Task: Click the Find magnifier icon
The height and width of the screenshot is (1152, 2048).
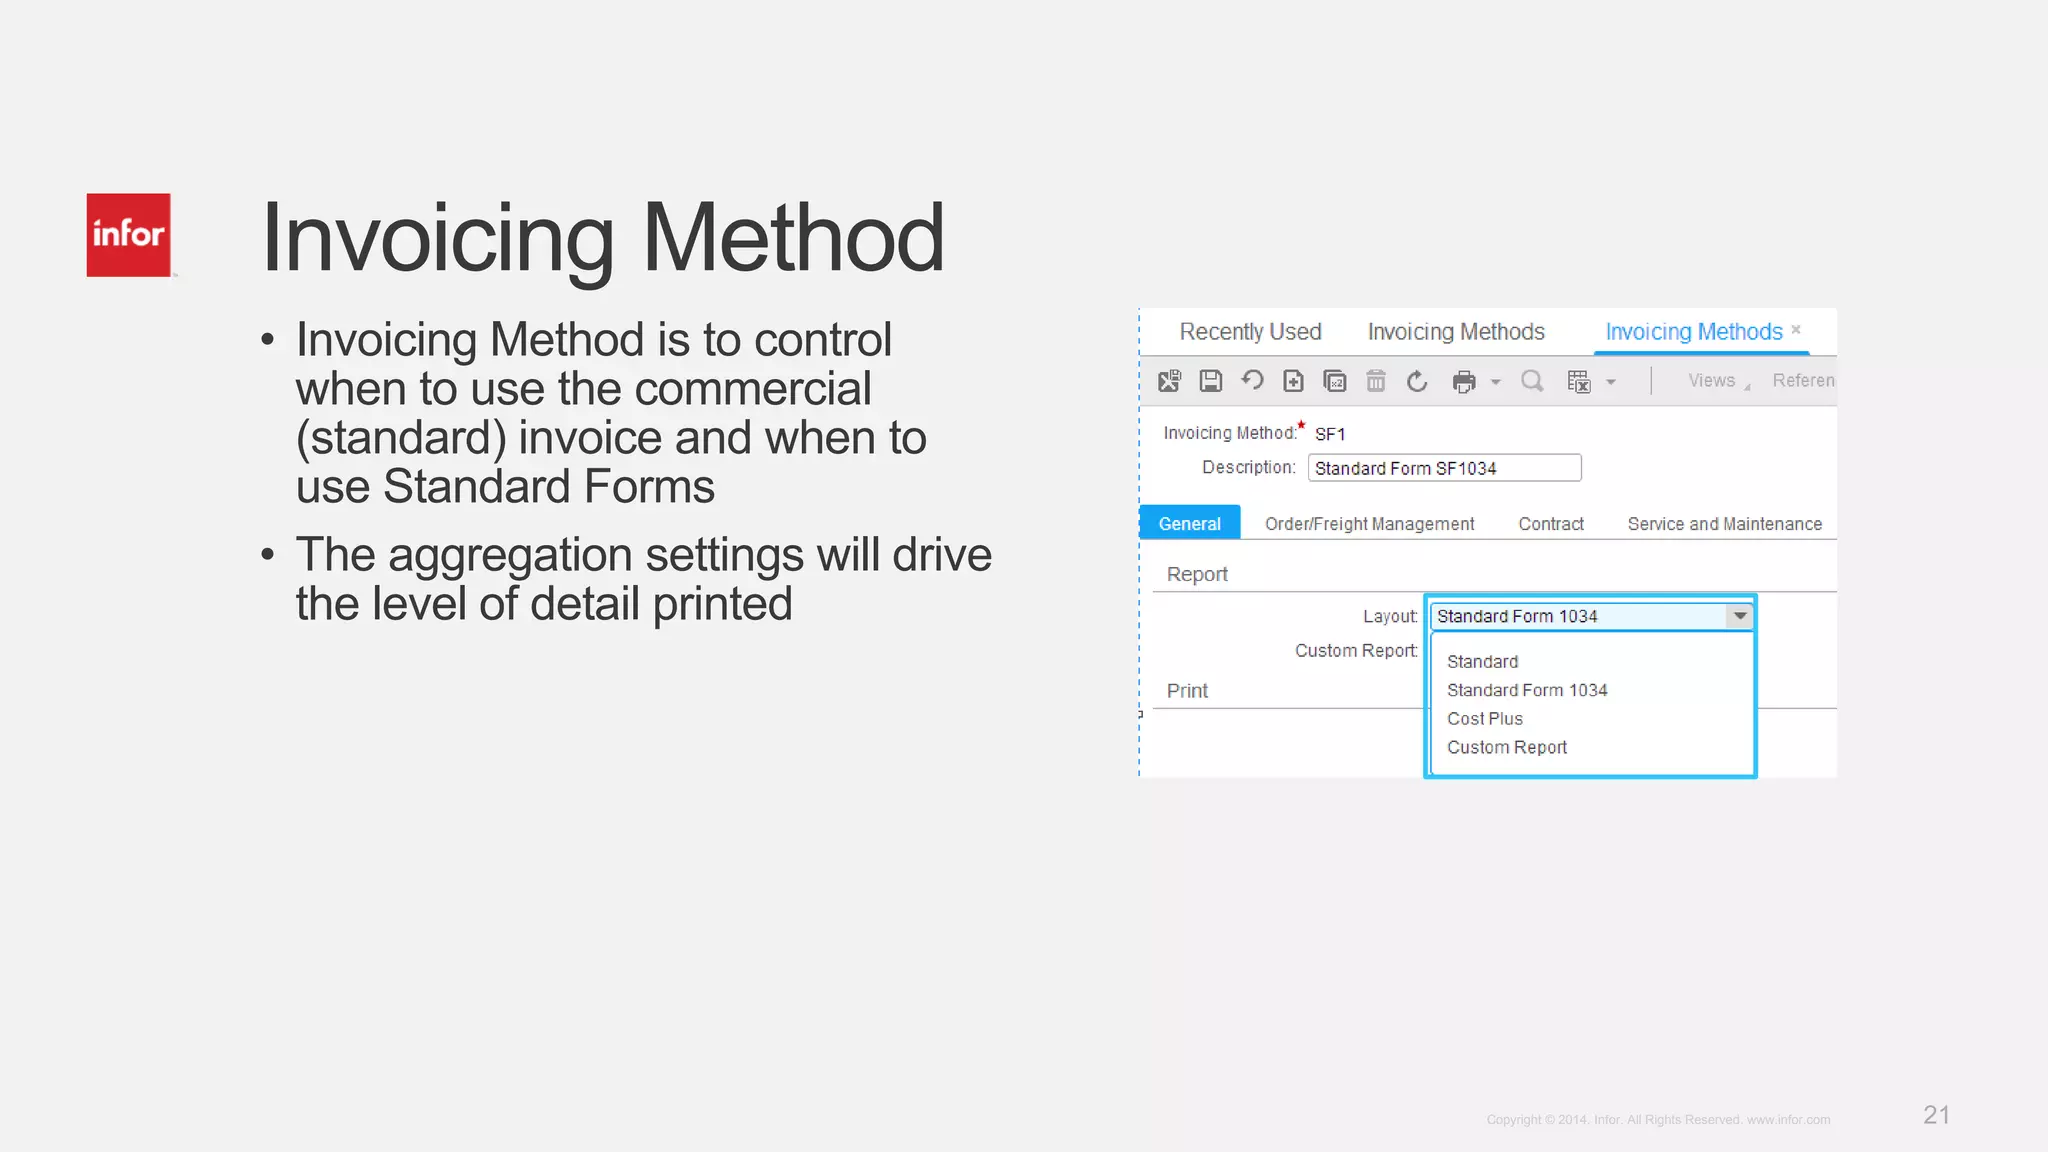Action: [1532, 381]
